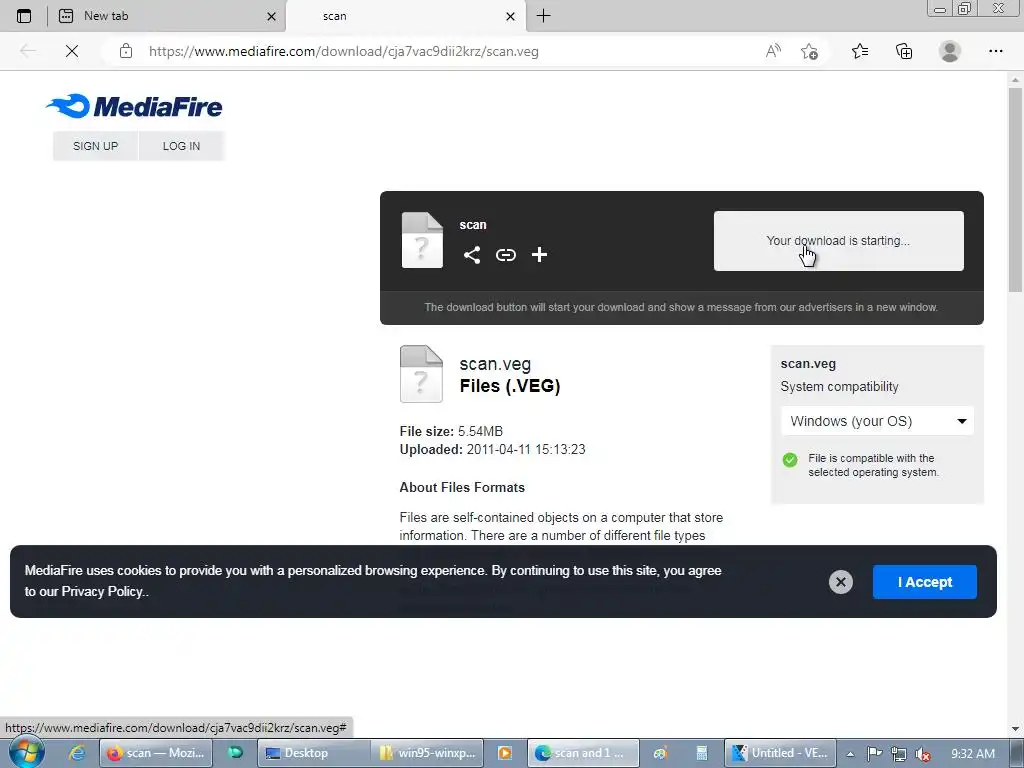The height and width of the screenshot is (768, 1024).
Task: Close the scan tab
Action: 510,16
